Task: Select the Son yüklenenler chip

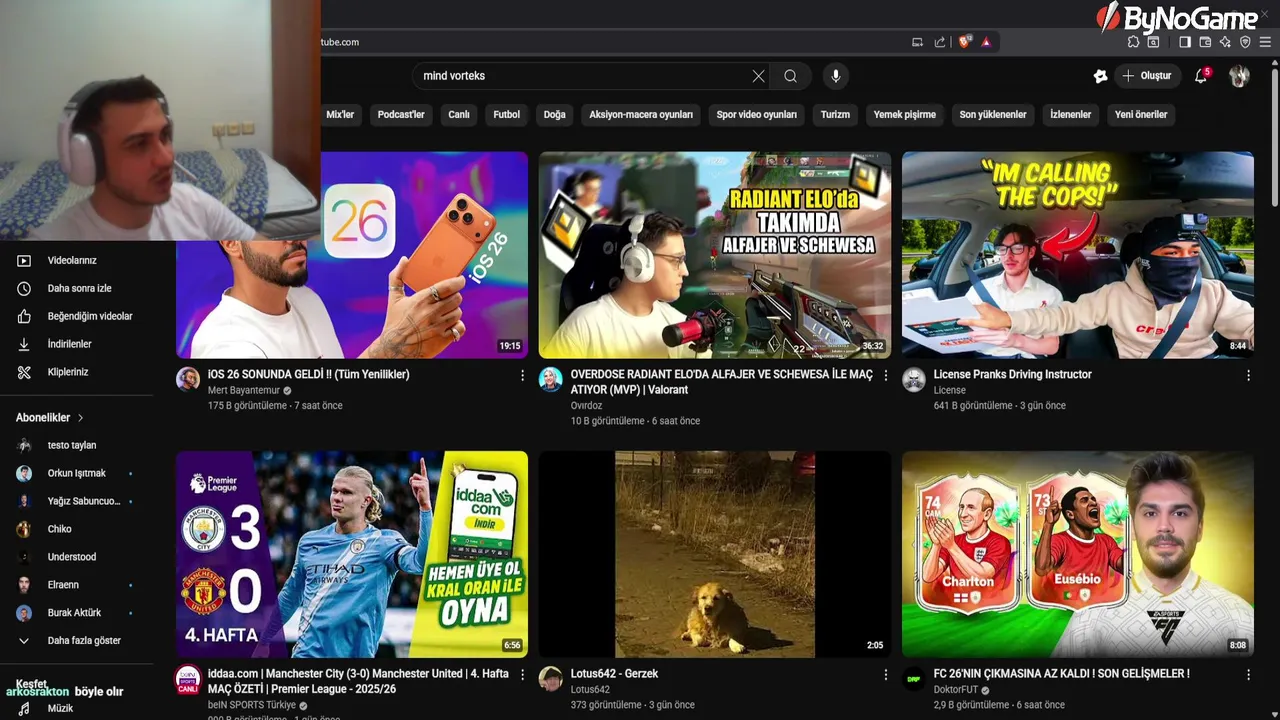Action: coord(993,115)
